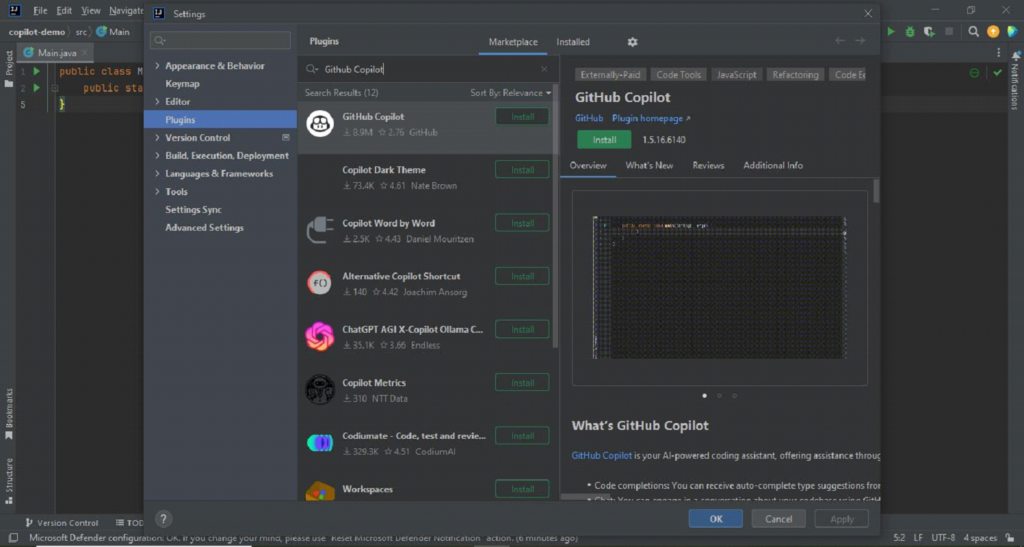Click the Search Everywhere magnifier icon
This screenshot has height=547, width=1024.
973,31
